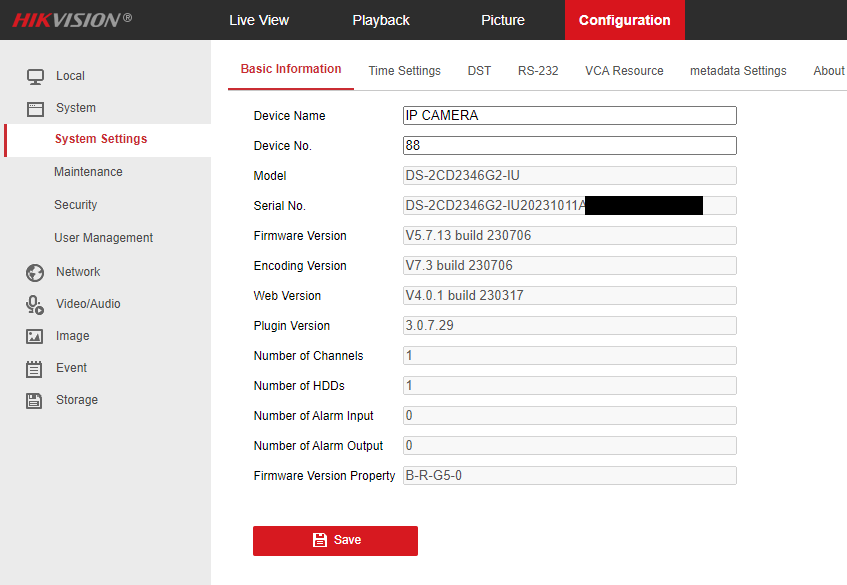847x585 pixels.
Task: Click the Network globe icon
Action: [x=35, y=272]
